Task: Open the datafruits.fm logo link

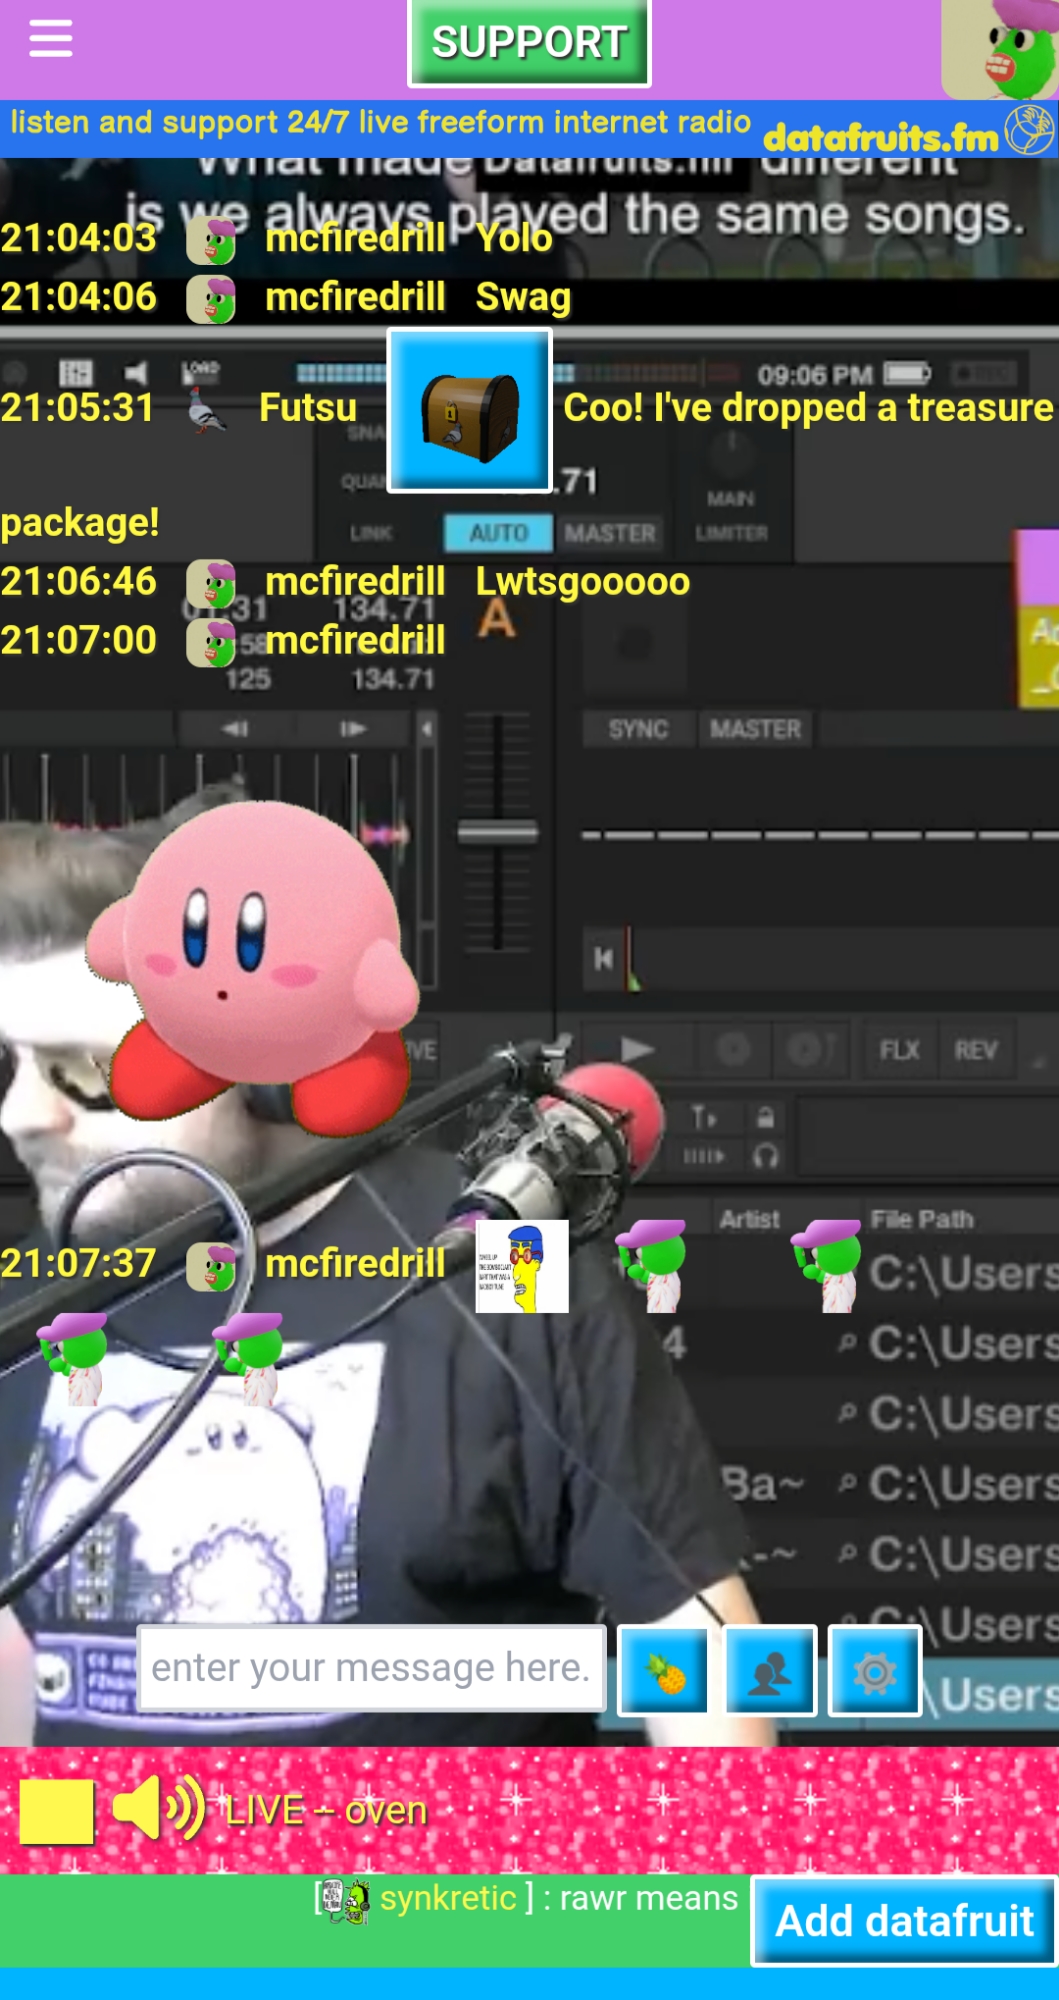Action: point(906,133)
